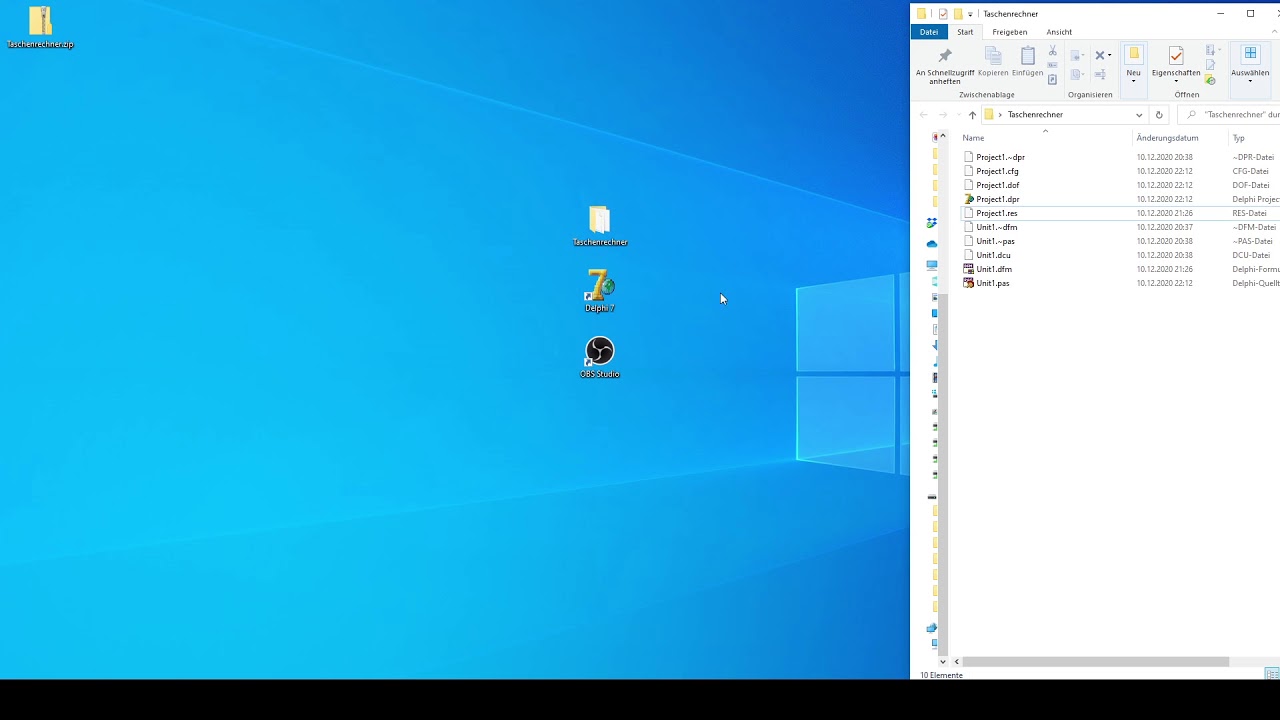
Task: Expand the Delete (X) dropdown arrow
Action: [x=1109, y=55]
